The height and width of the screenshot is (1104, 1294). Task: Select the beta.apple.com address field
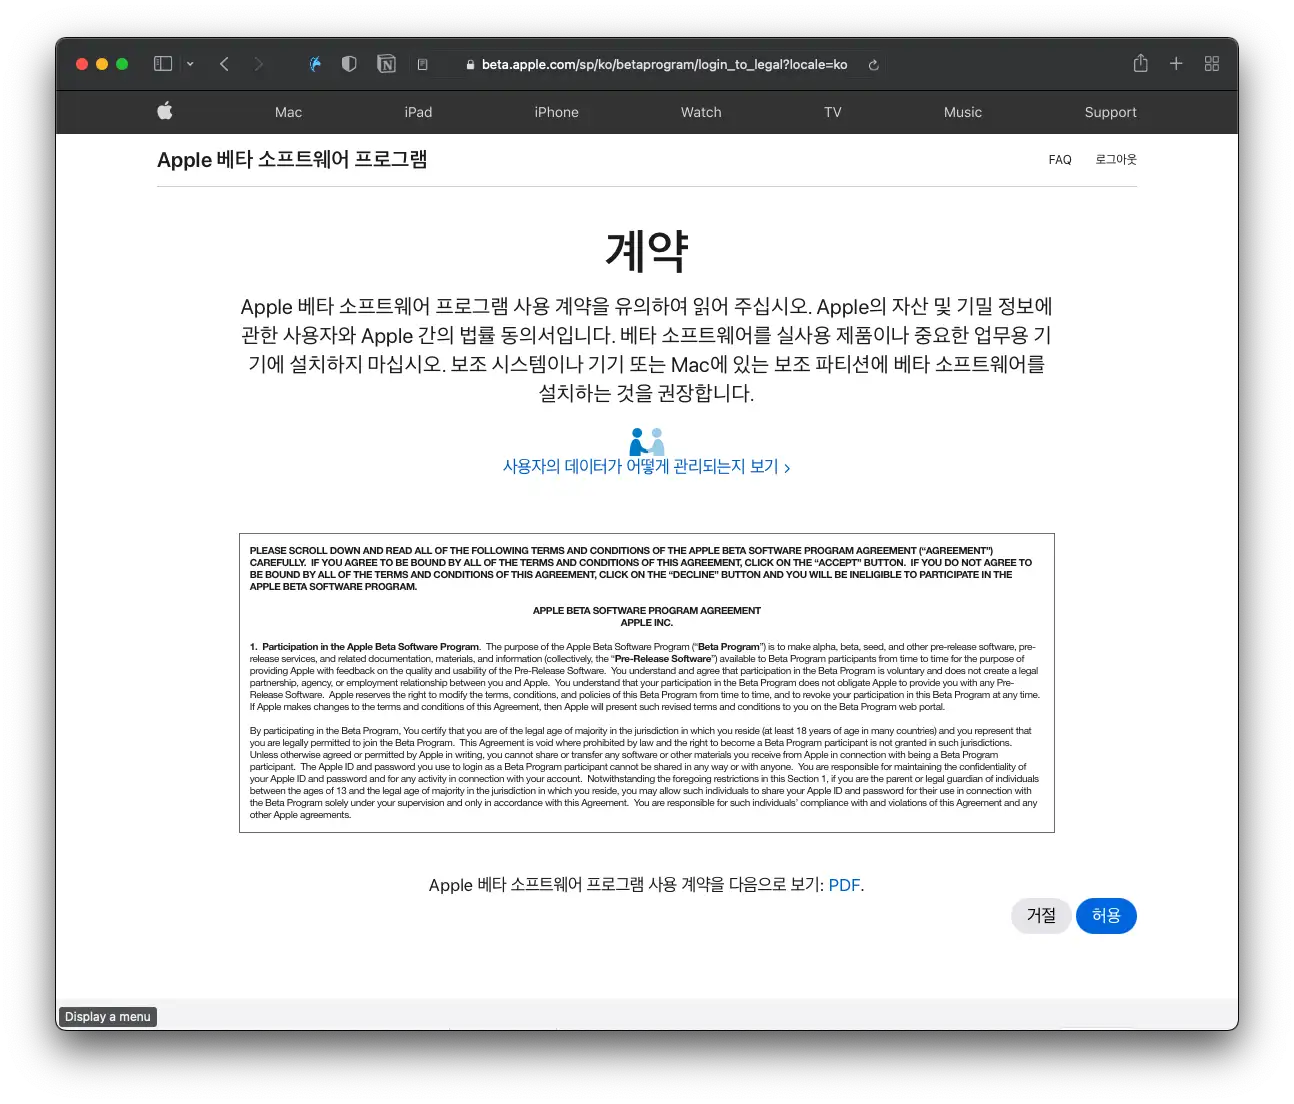click(x=664, y=64)
